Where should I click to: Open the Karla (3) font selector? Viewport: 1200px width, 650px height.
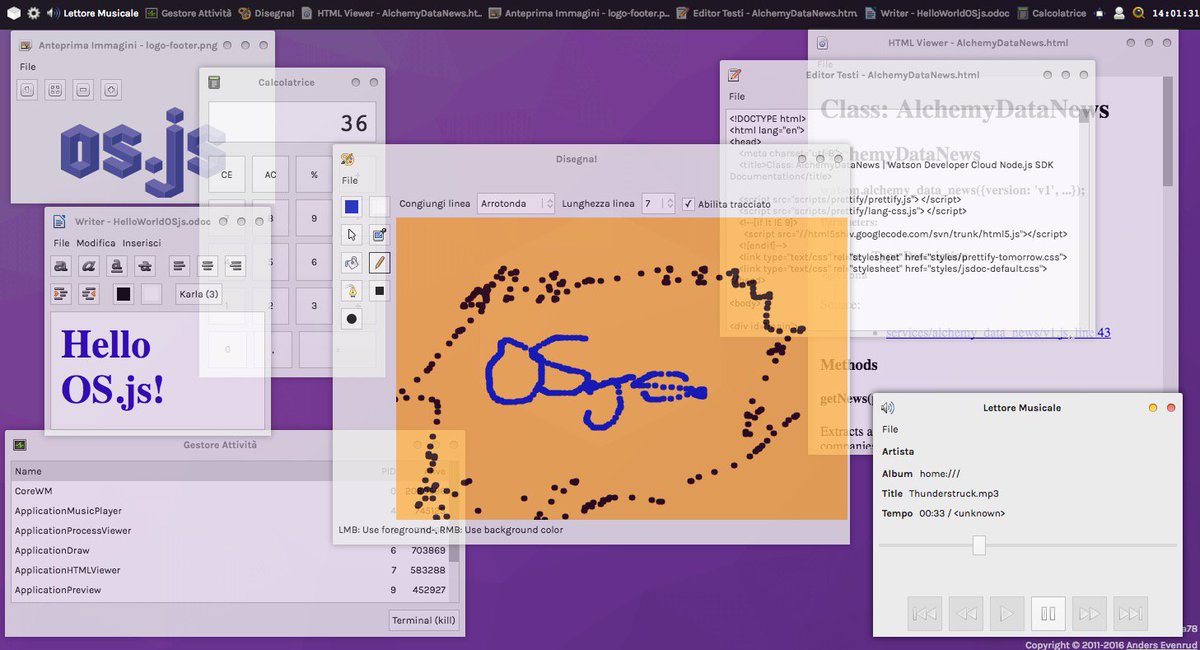pyautogui.click(x=199, y=294)
